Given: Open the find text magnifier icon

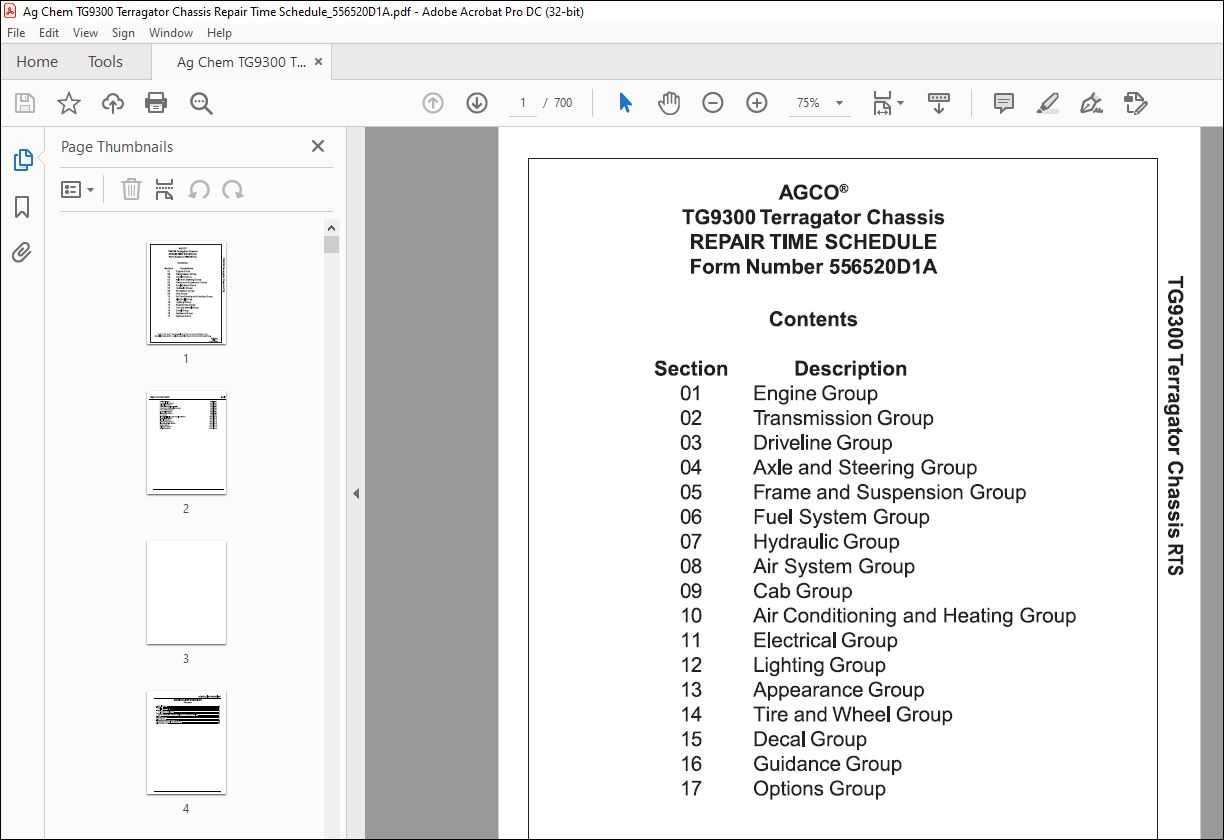Looking at the screenshot, I should (x=201, y=103).
